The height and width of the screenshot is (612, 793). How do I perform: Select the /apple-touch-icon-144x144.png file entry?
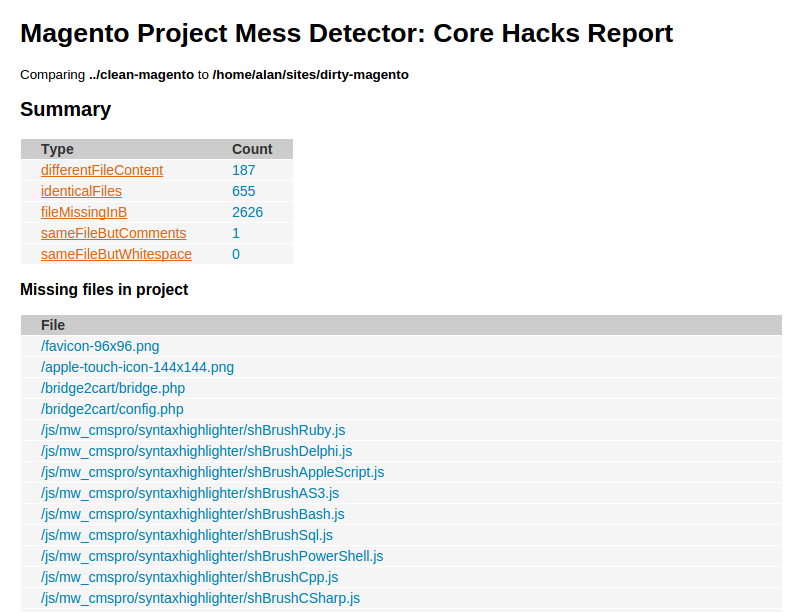pyautogui.click(x=138, y=367)
